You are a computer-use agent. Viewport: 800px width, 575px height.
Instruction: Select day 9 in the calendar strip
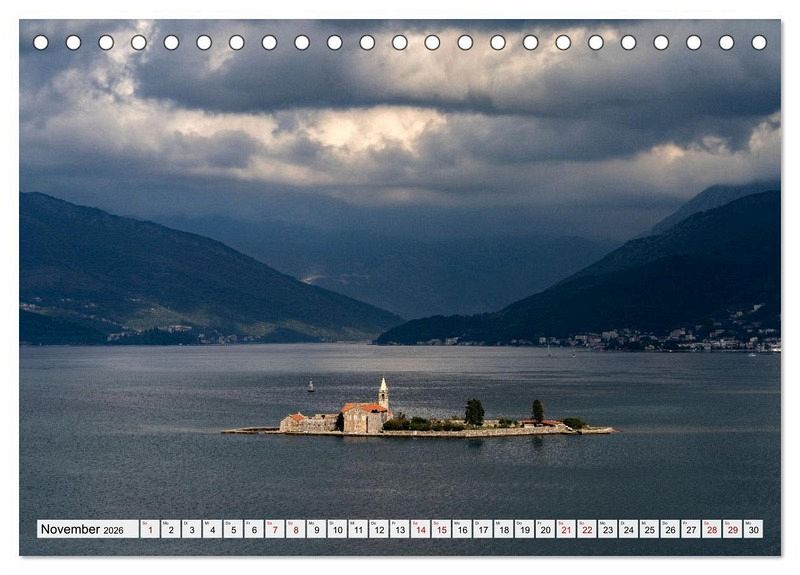(x=316, y=529)
